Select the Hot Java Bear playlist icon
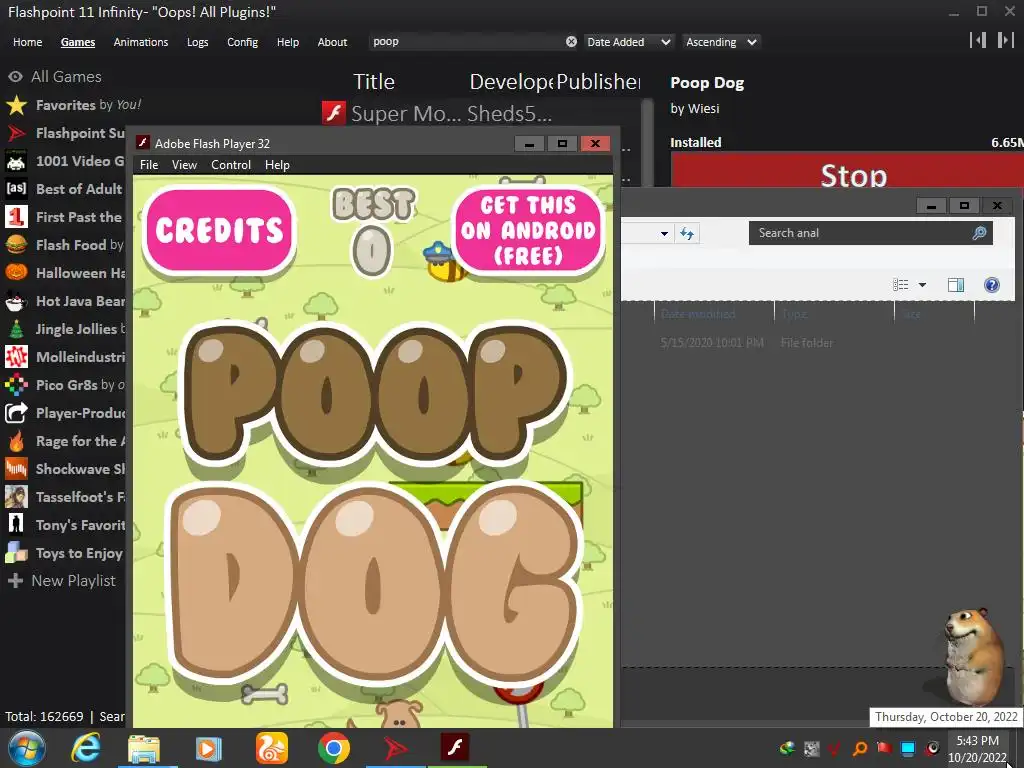1024x768 pixels. click(16, 301)
